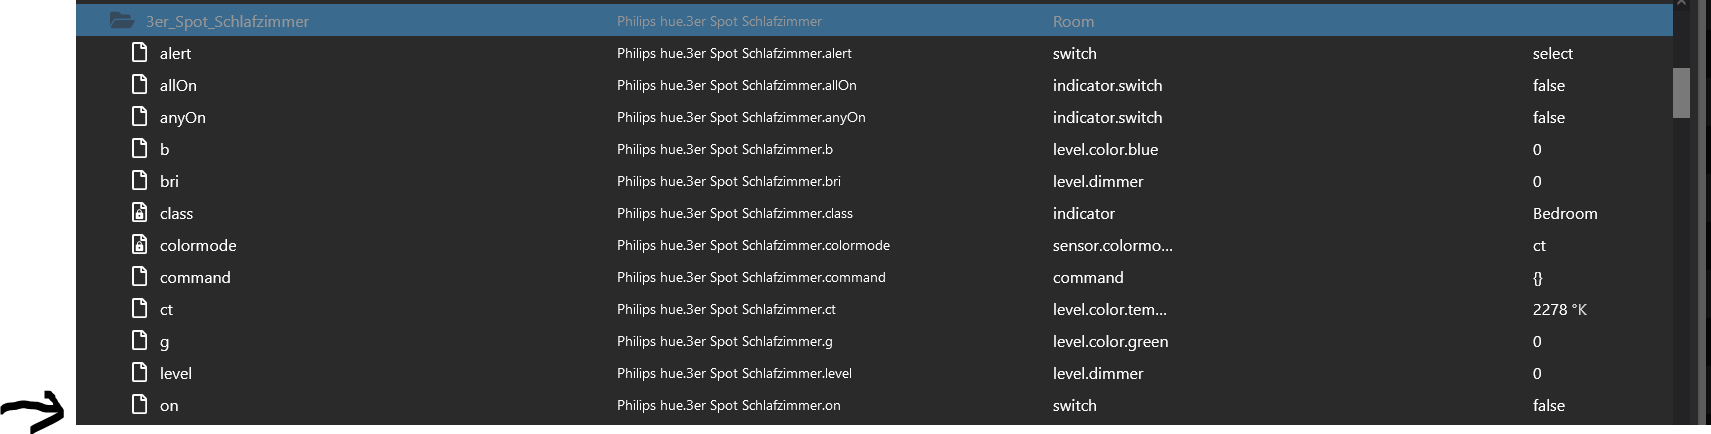This screenshot has width=1711, height=434.
Task: Collapse the 3er_Spot_Schlafzimmer folder icon
Action: tap(121, 20)
